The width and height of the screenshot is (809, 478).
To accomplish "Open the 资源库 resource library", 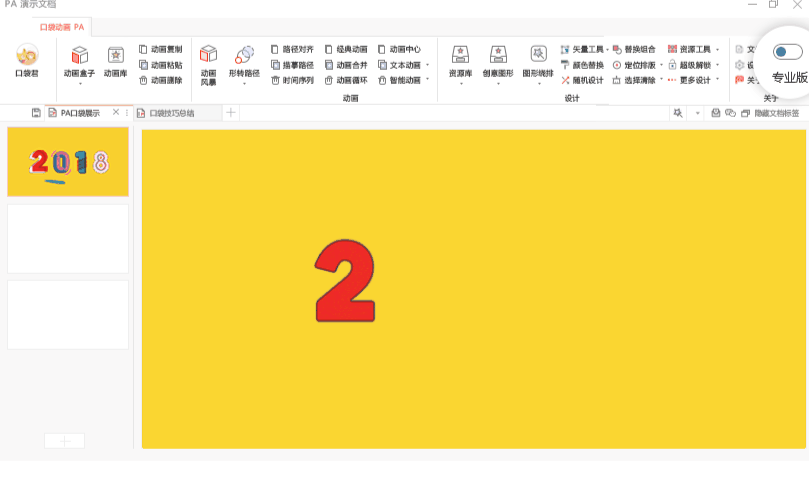I will (460, 61).
